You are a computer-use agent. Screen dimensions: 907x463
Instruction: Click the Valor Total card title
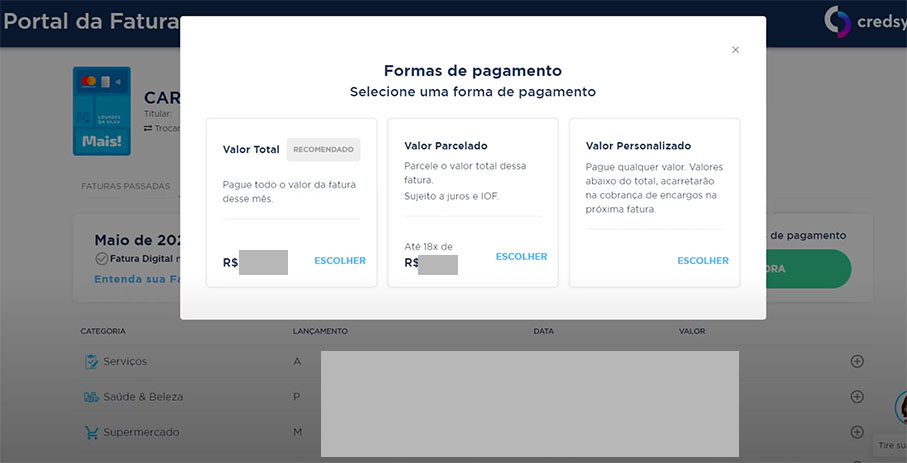[x=251, y=149]
